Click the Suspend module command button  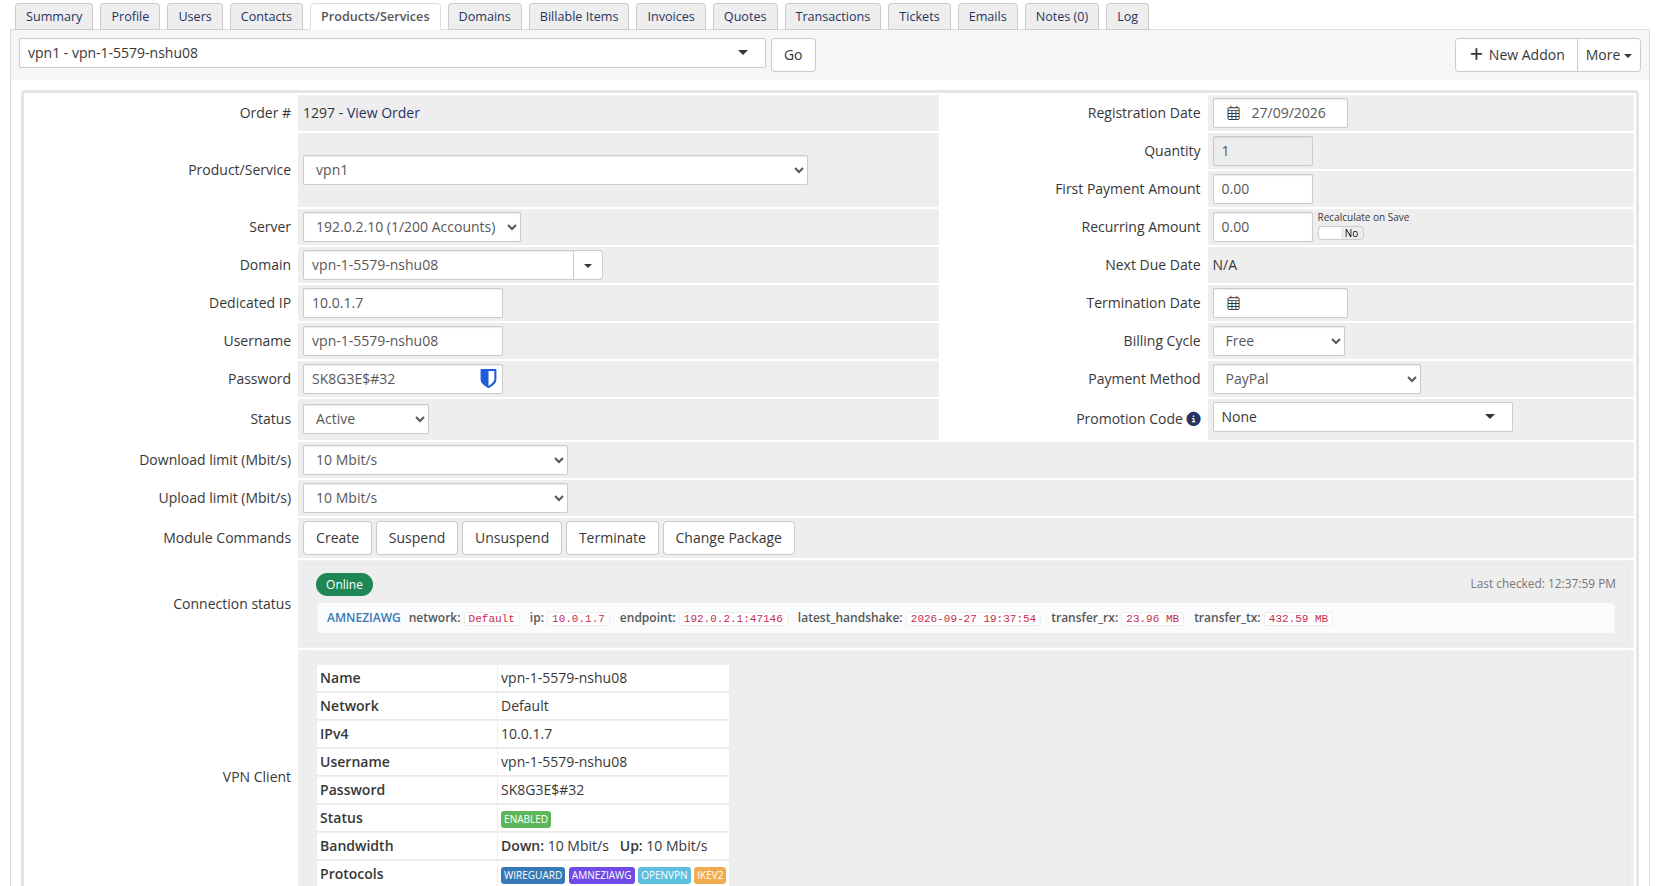pyautogui.click(x=417, y=538)
